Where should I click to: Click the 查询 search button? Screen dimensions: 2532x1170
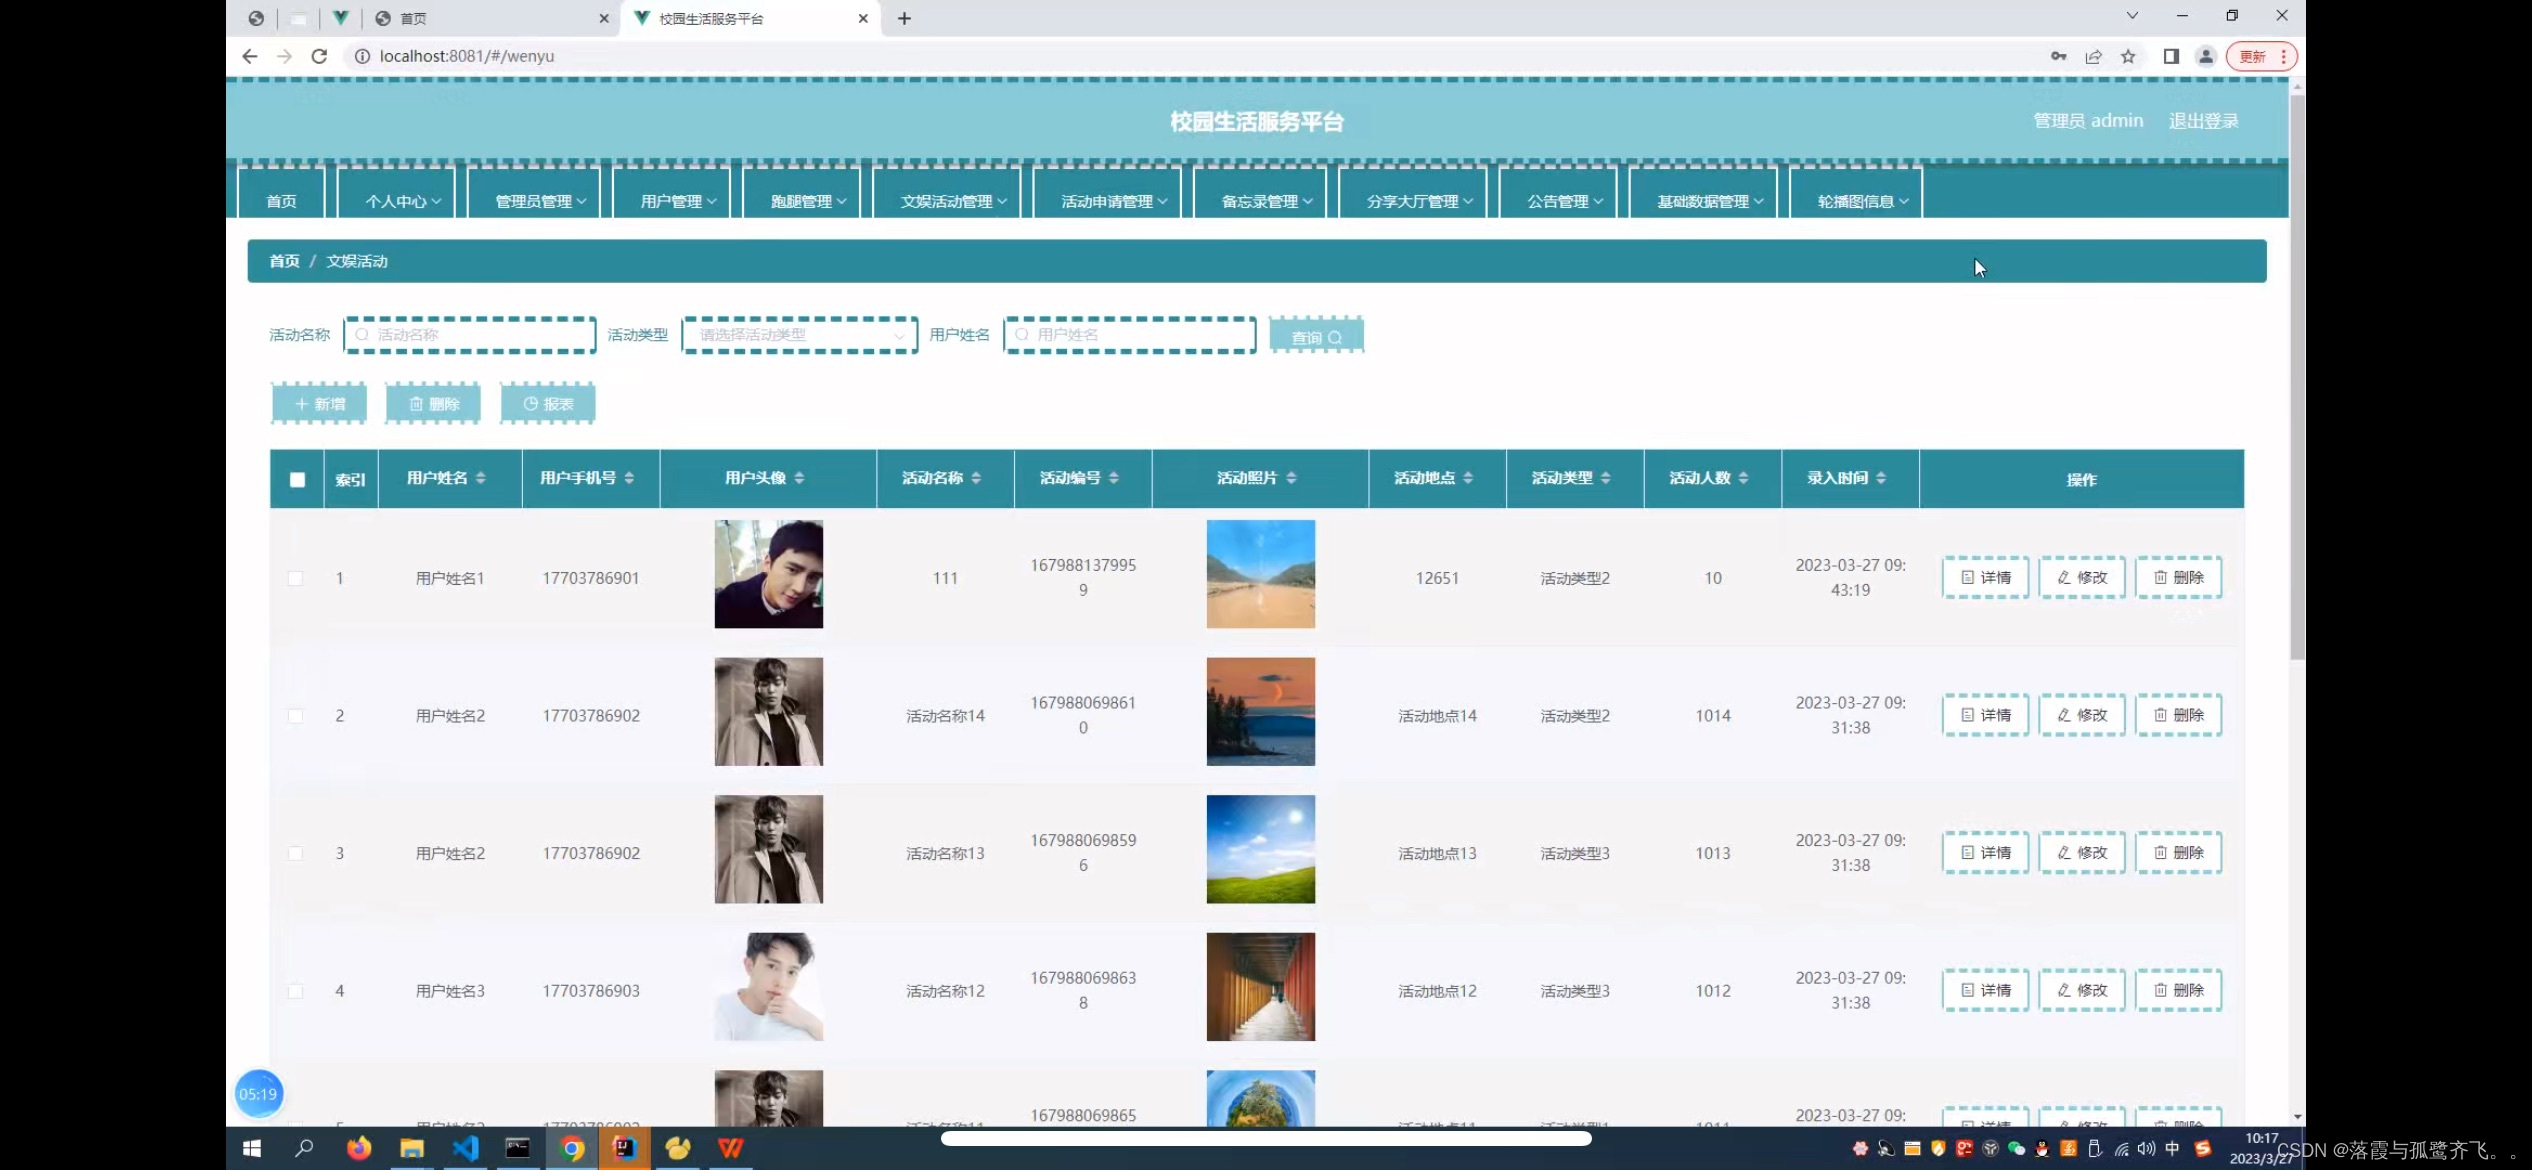[x=1316, y=337]
